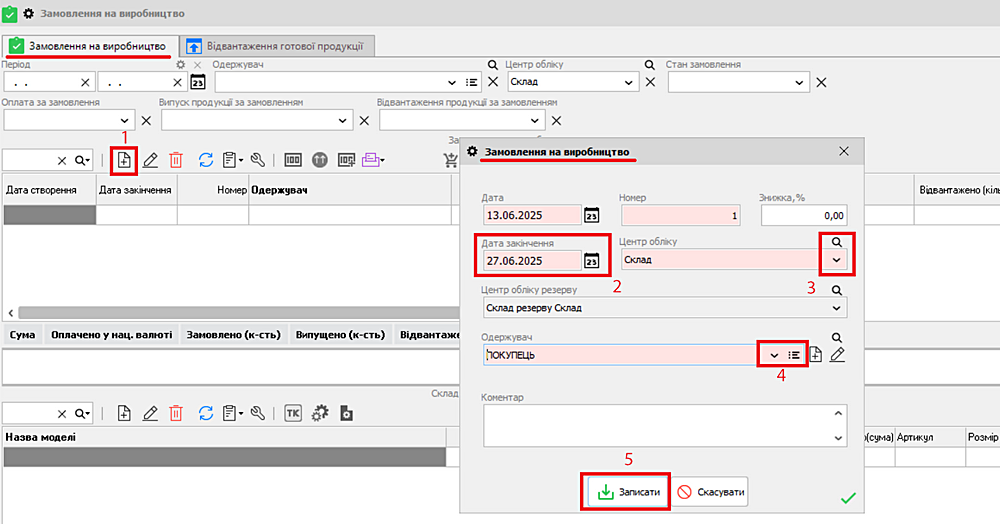Click the edit pencil icon beside Одержувач in dialog
The image size is (1000, 524).
tap(838, 354)
